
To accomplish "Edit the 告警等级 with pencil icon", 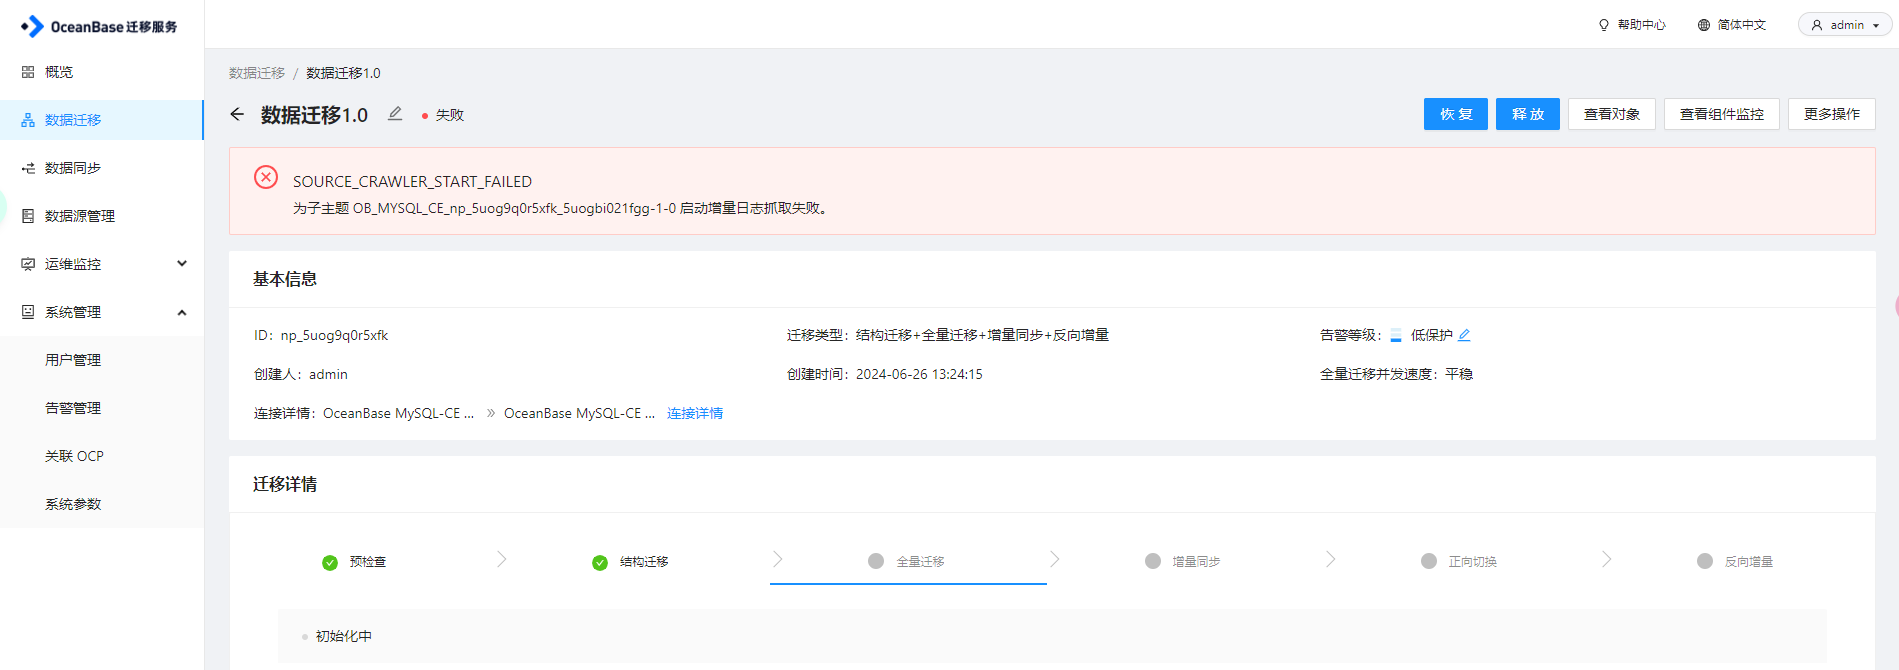I will [x=1464, y=335].
